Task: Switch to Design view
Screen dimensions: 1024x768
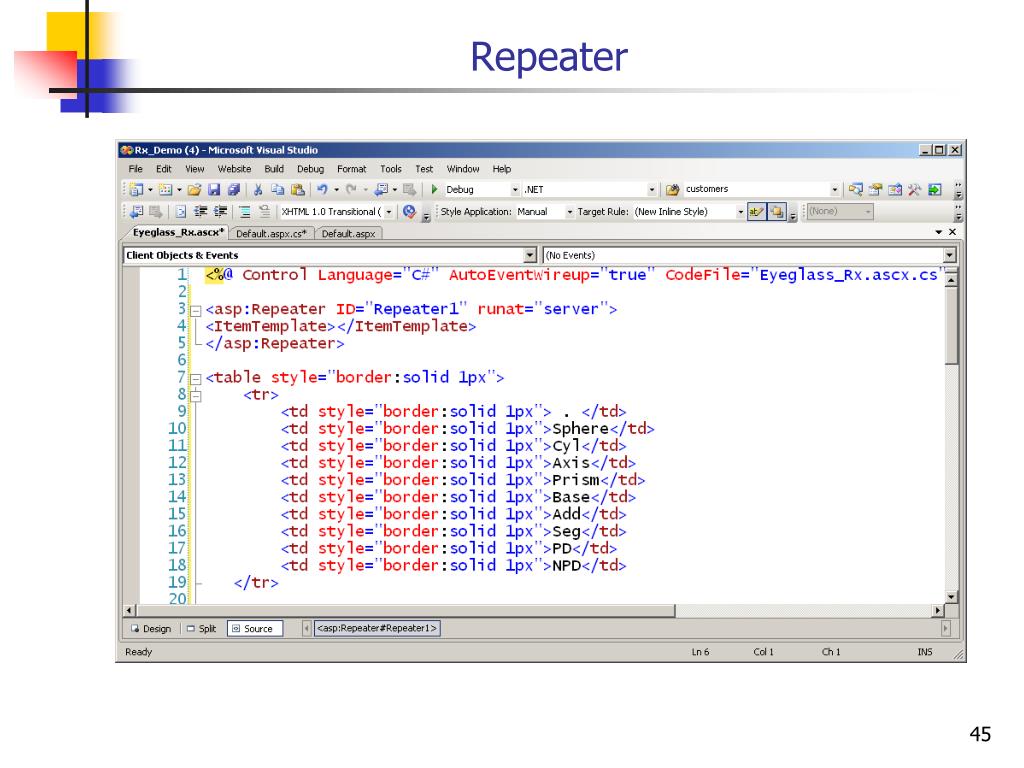Action: point(151,629)
